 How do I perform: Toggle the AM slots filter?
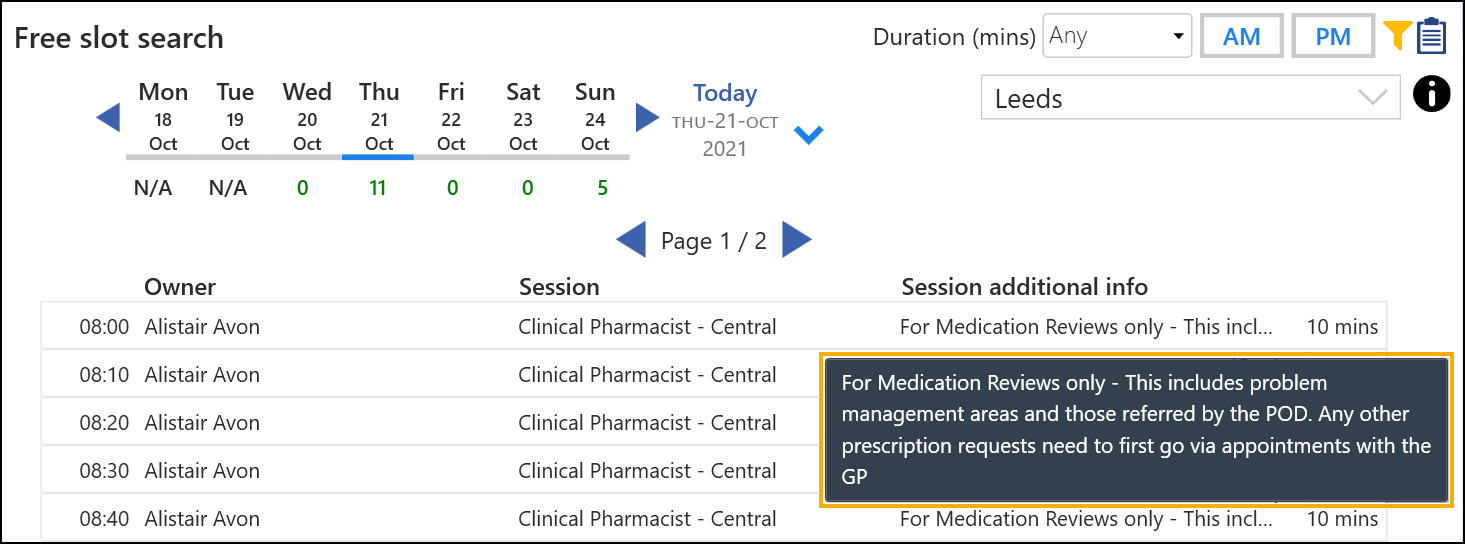point(1241,37)
